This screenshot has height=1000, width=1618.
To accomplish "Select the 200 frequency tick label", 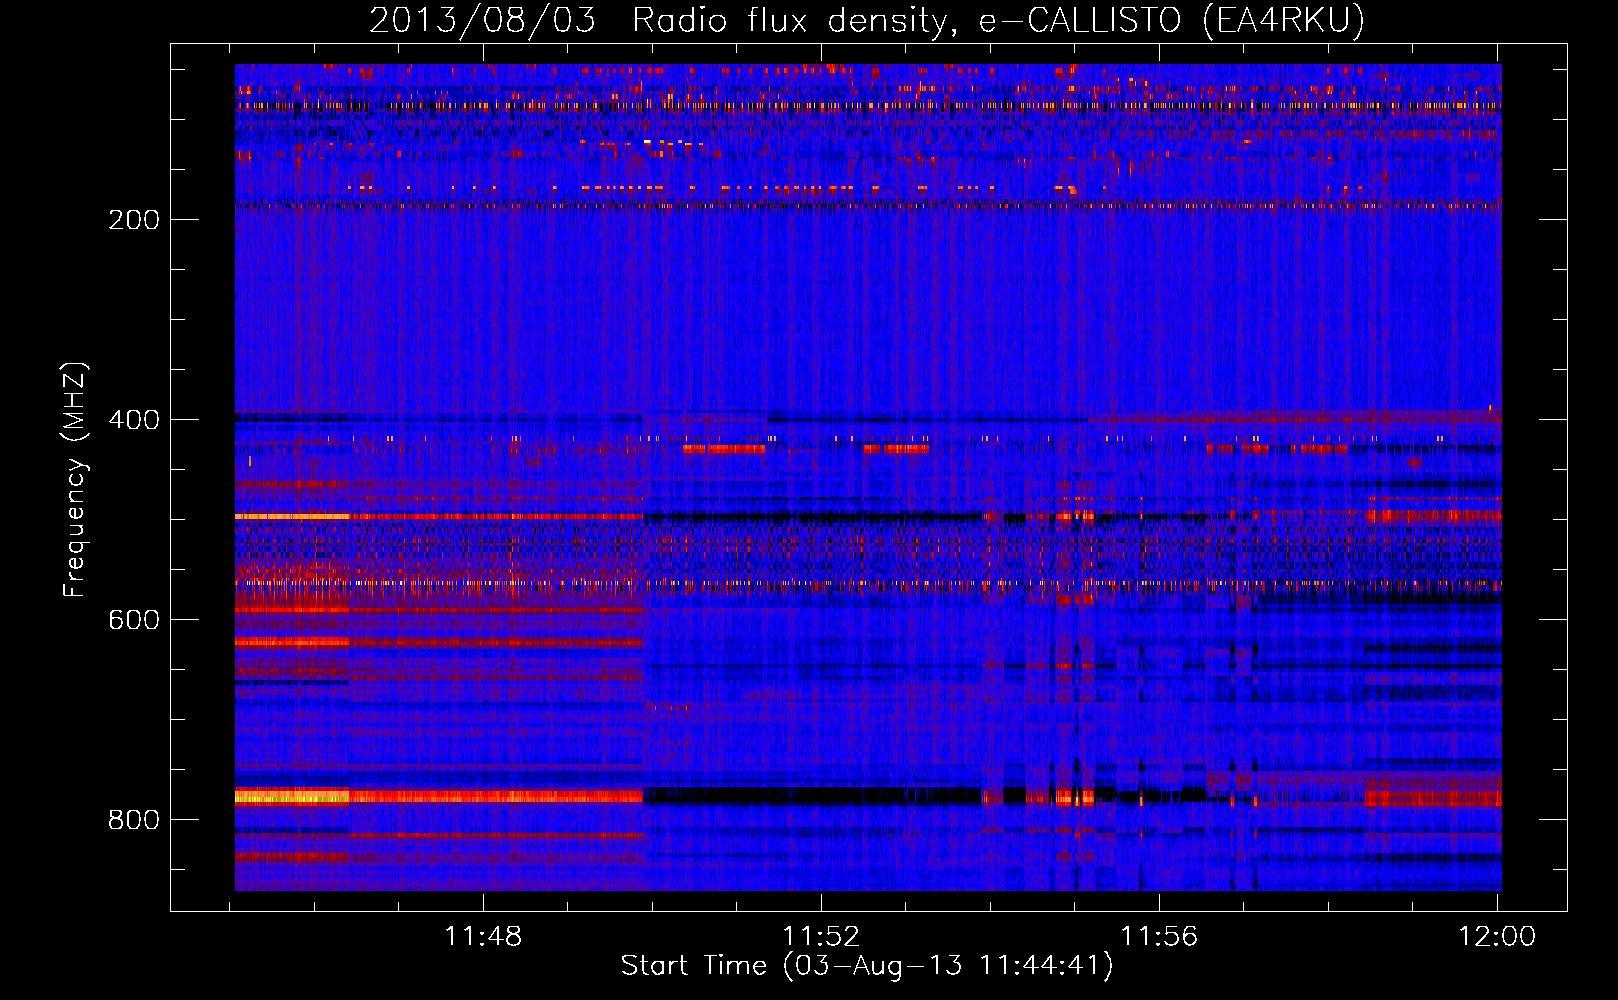I will click(134, 220).
